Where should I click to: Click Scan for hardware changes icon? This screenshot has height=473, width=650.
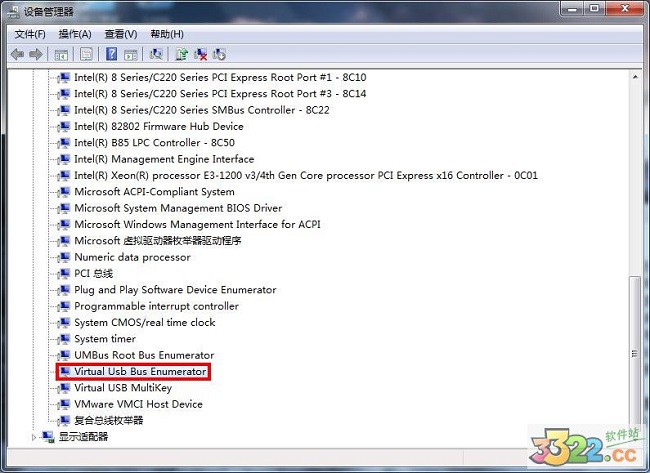tap(156, 54)
